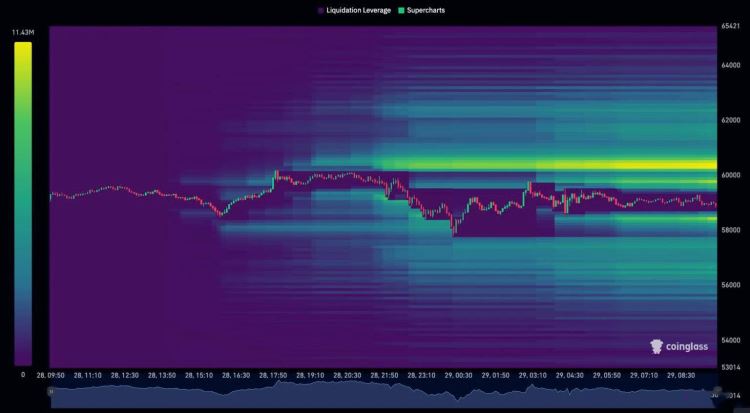Image resolution: width=750 pixels, height=413 pixels.
Task: Click the 58000 price axis label
Action: 730,230
